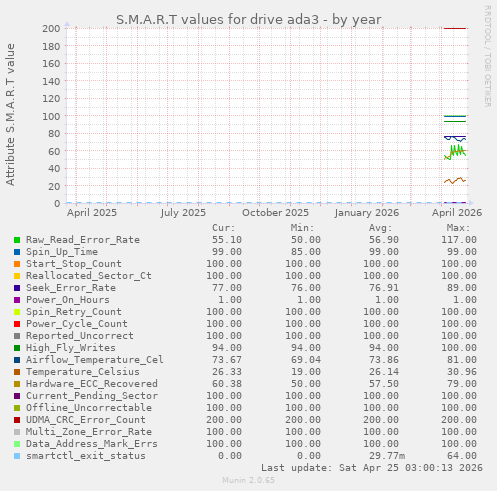This screenshot has height=491, width=497.
Task: Click the Start_Stop_Count orange color swatch
Action: point(17,264)
